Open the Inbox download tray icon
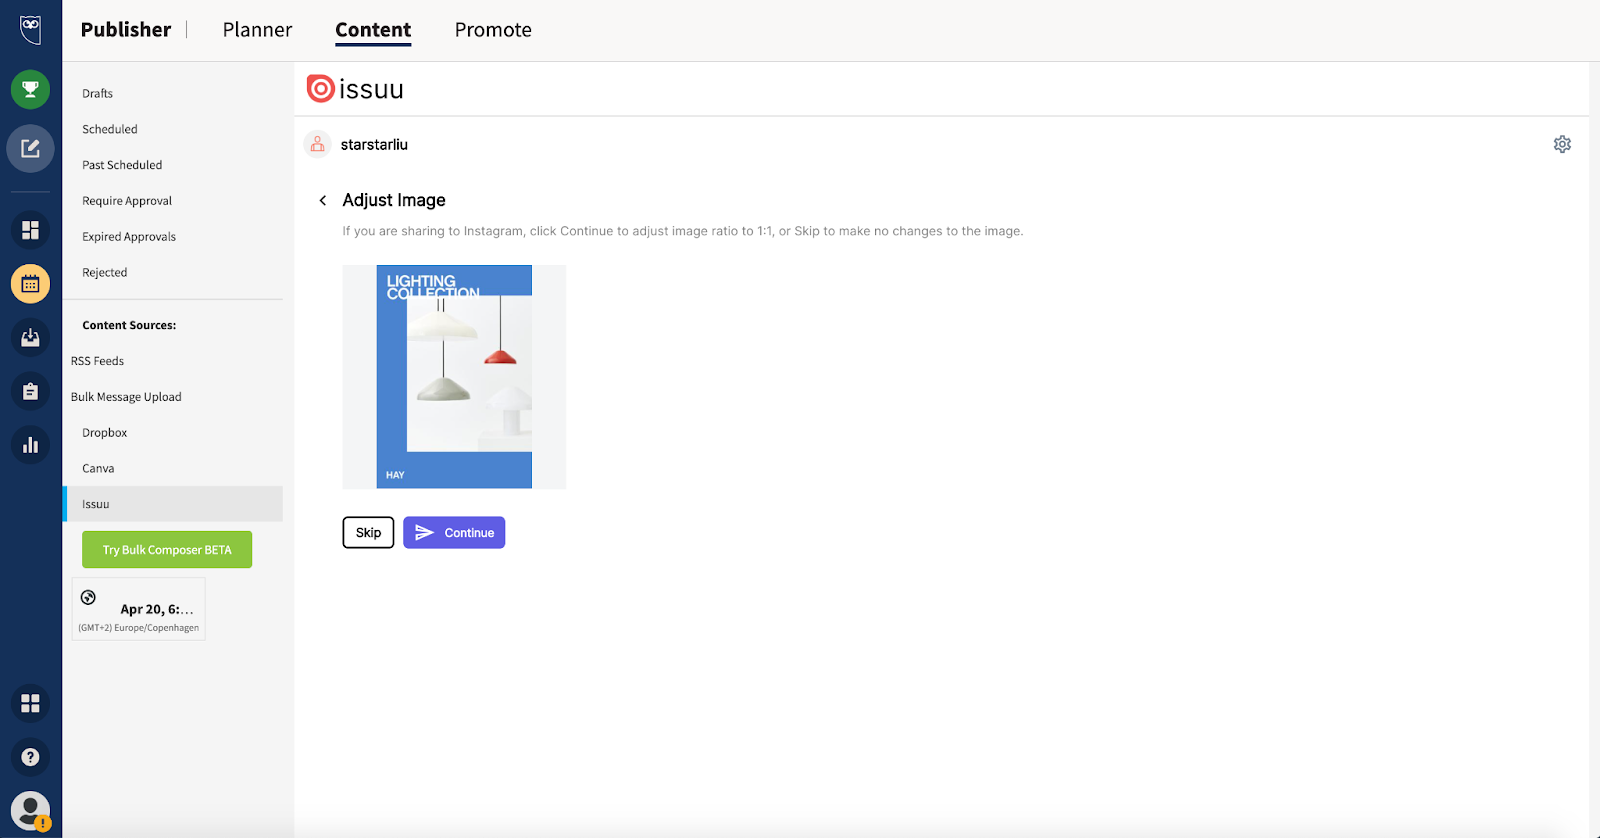1600x838 pixels. click(x=30, y=338)
